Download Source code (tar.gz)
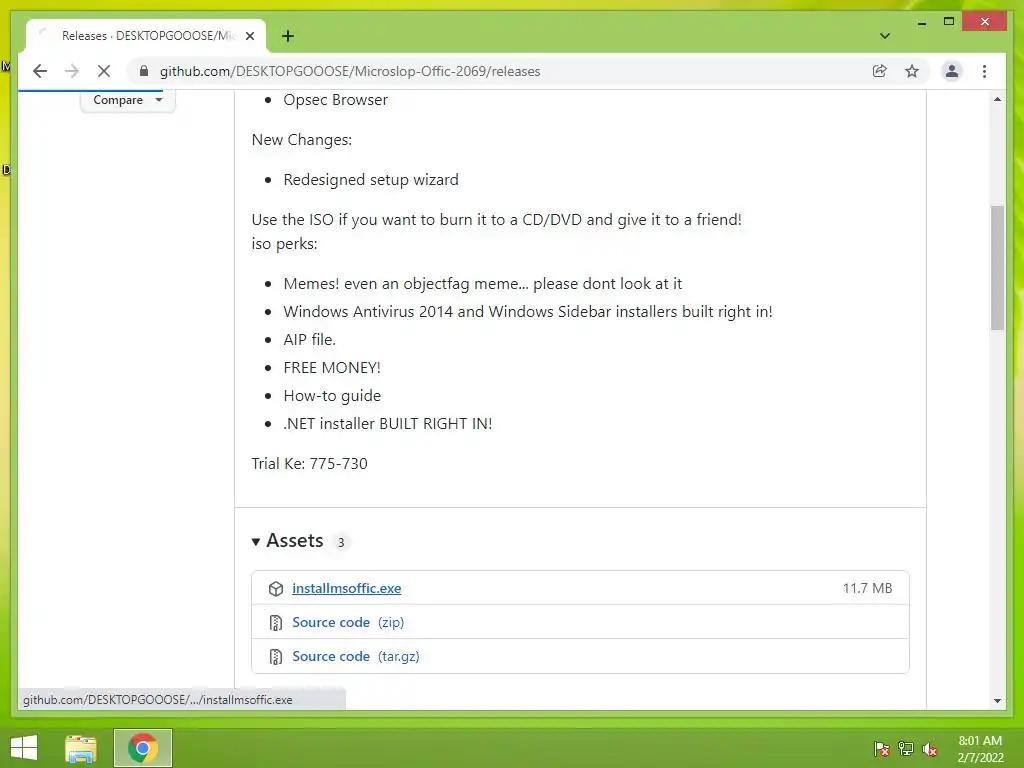The height and width of the screenshot is (768, 1024). pos(355,656)
